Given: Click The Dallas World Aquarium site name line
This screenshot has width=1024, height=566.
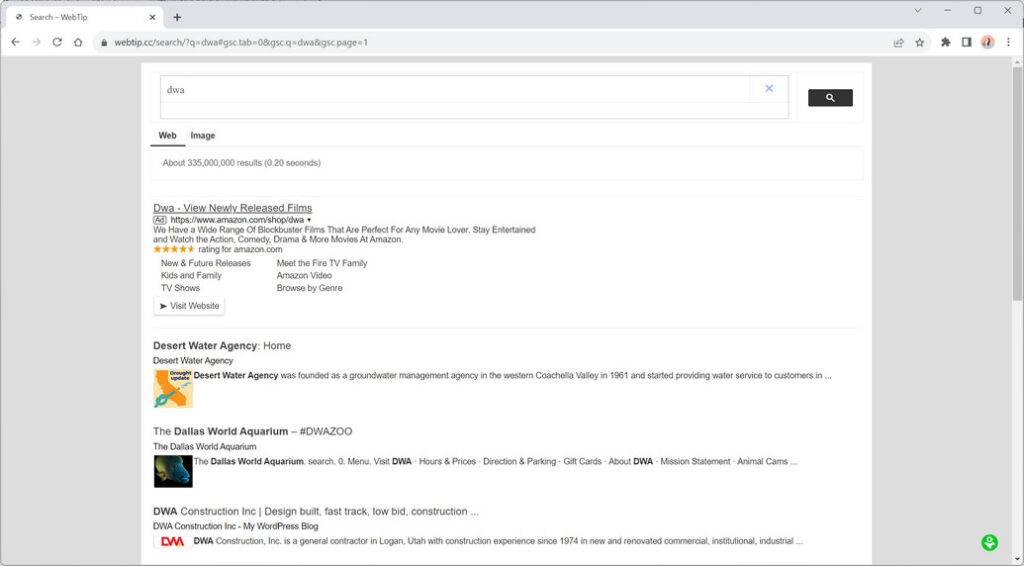Looking at the screenshot, I should pyautogui.click(x=204, y=447).
